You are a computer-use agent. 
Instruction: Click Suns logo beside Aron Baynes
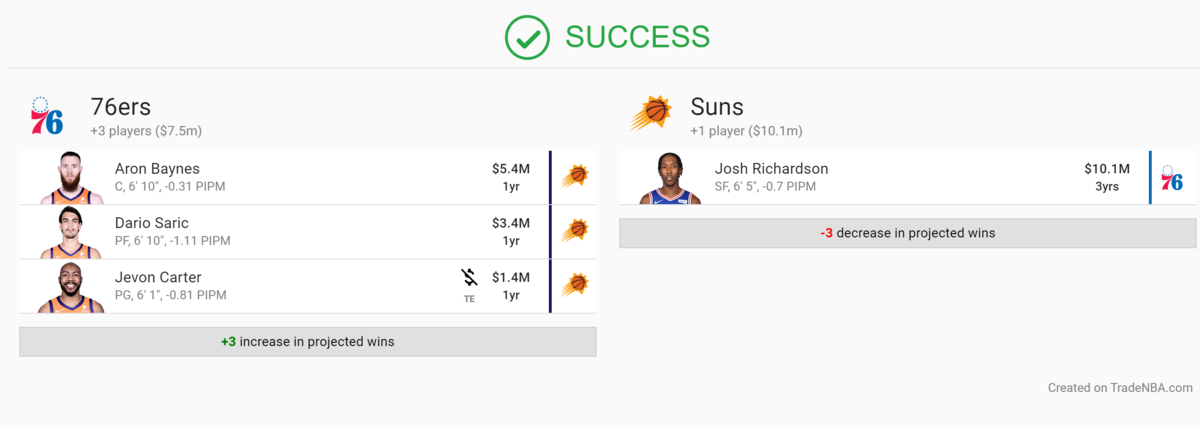coord(574,177)
